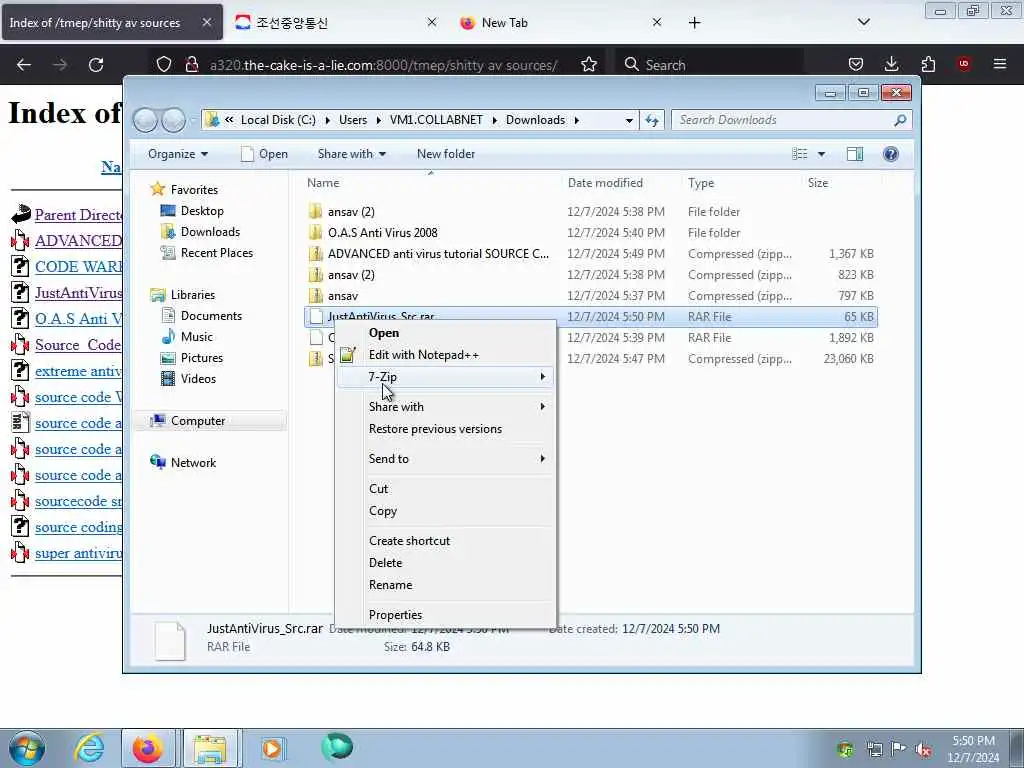Click Firefox Search box

pos(711,65)
